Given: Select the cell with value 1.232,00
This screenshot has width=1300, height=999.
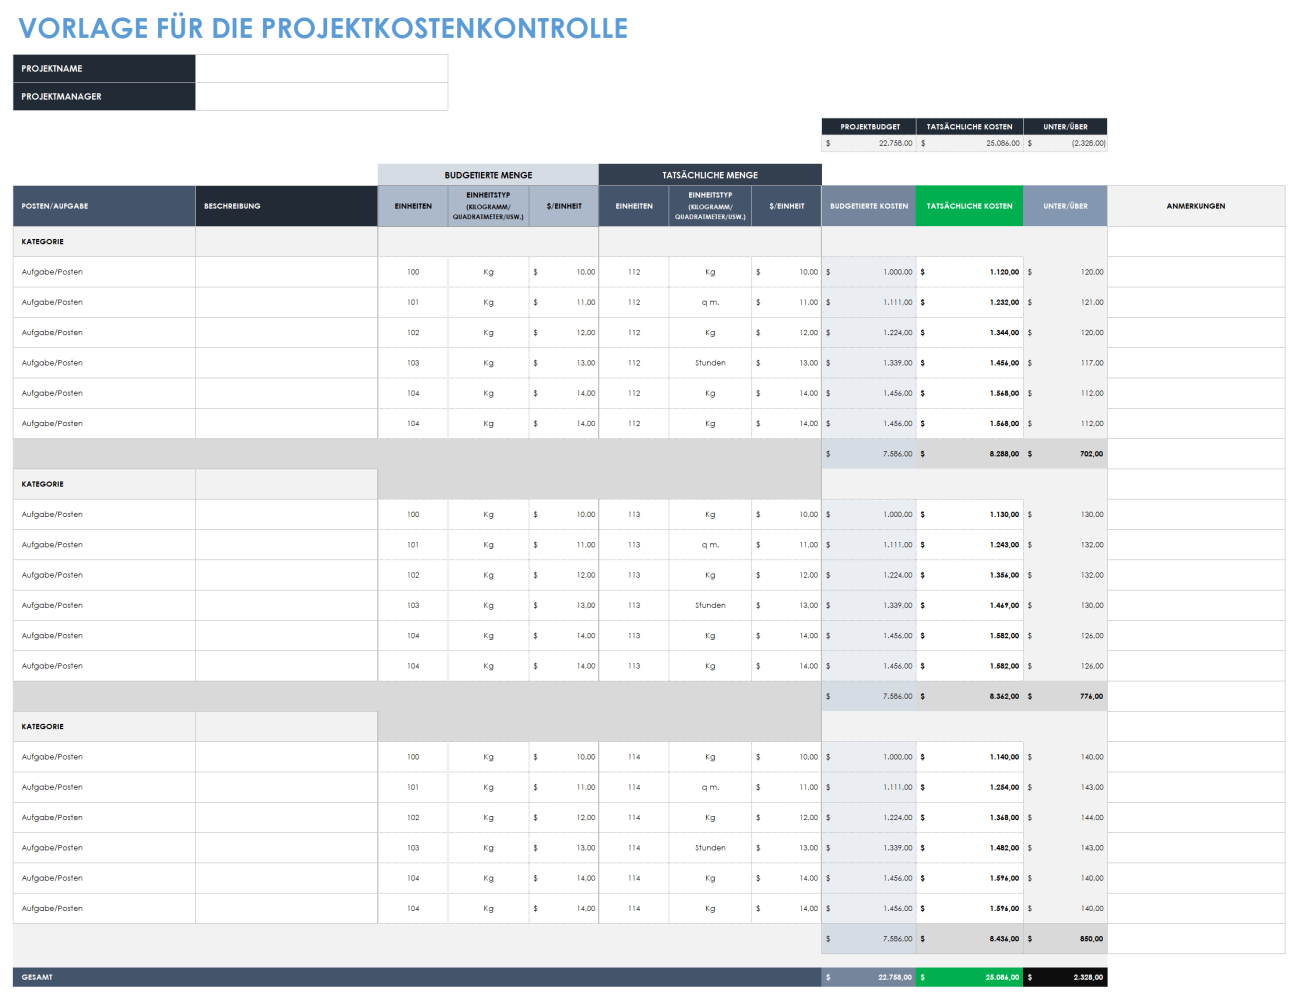Looking at the screenshot, I should pos(969,302).
